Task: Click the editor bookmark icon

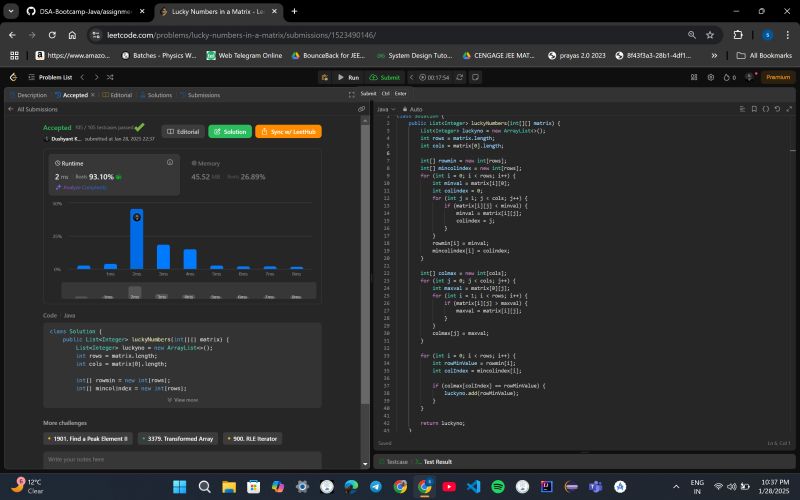Action: pos(754,109)
